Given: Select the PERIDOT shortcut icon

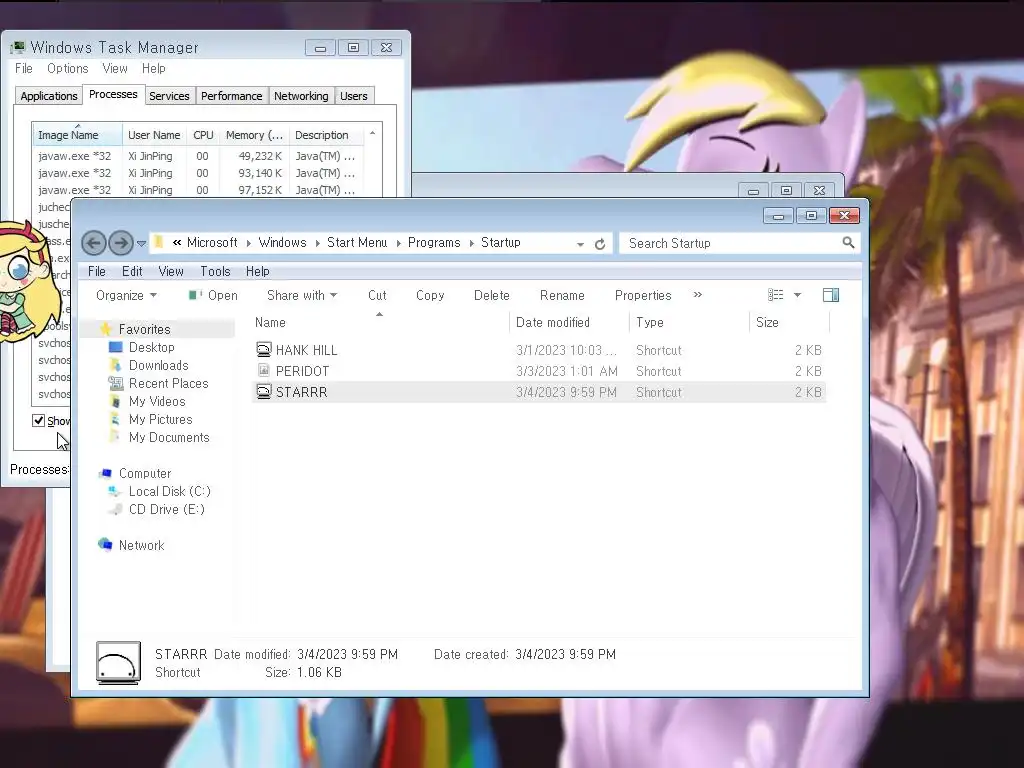Looking at the screenshot, I should [263, 370].
